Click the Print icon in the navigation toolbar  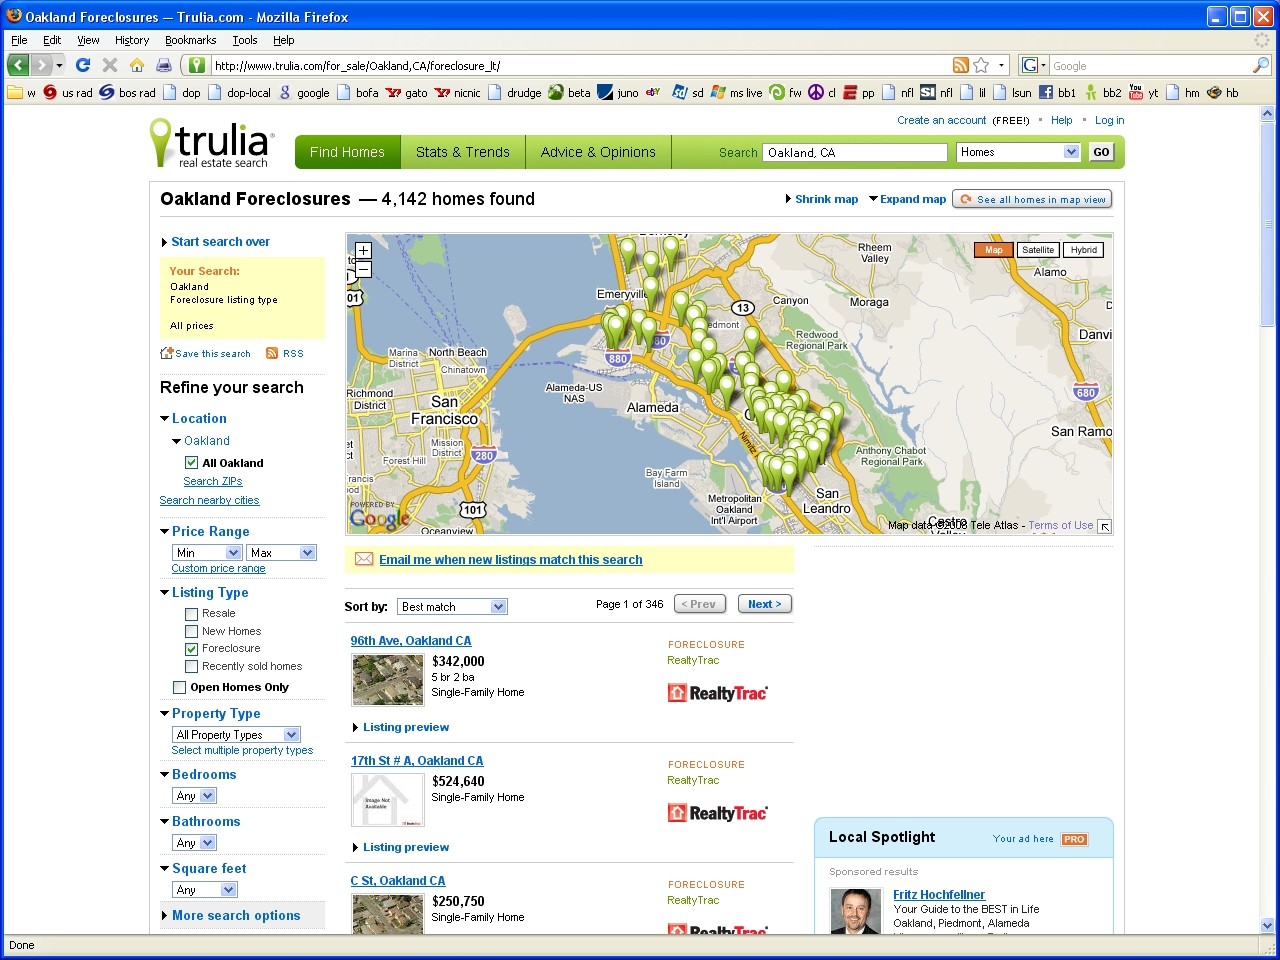tap(164, 65)
